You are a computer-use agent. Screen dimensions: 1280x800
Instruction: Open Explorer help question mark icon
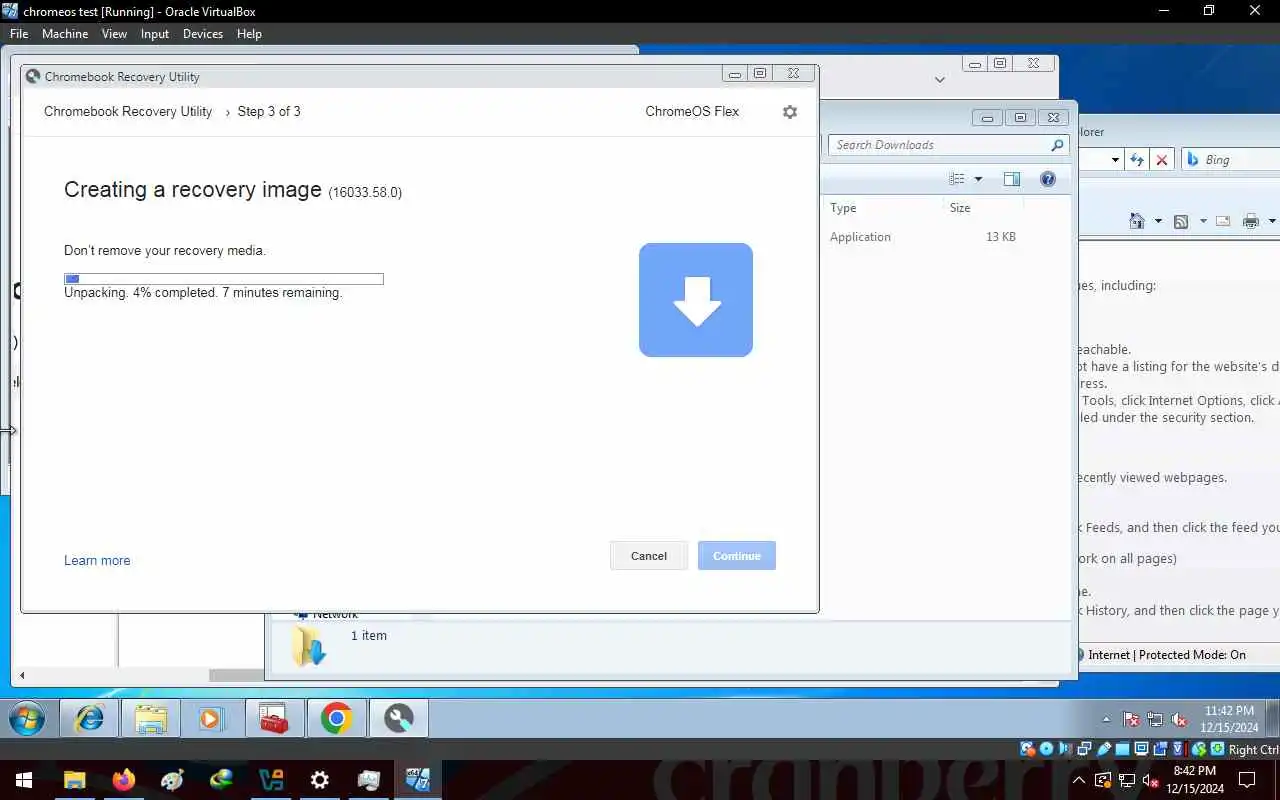point(1048,179)
